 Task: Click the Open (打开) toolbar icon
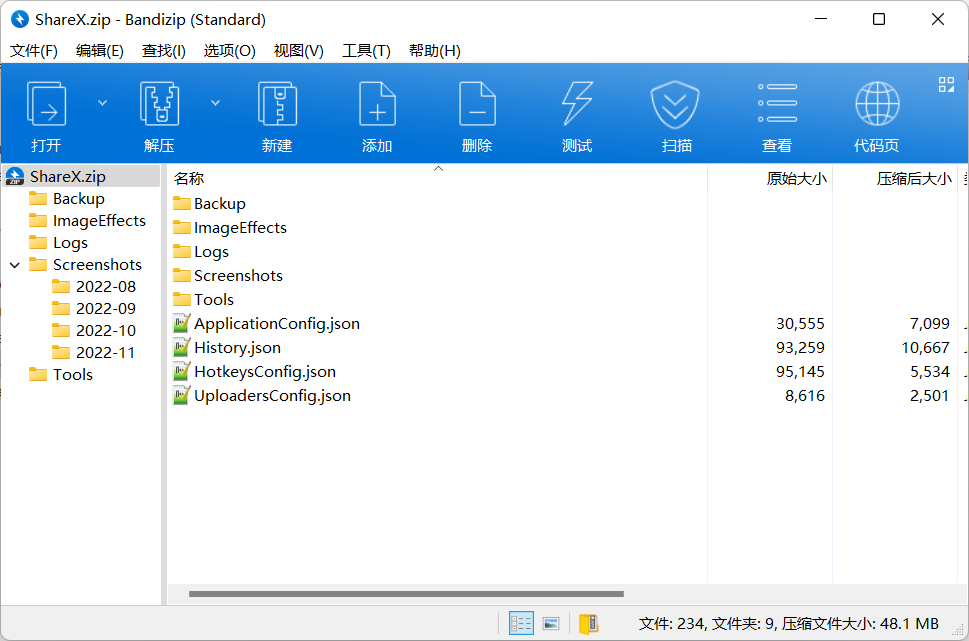46,104
